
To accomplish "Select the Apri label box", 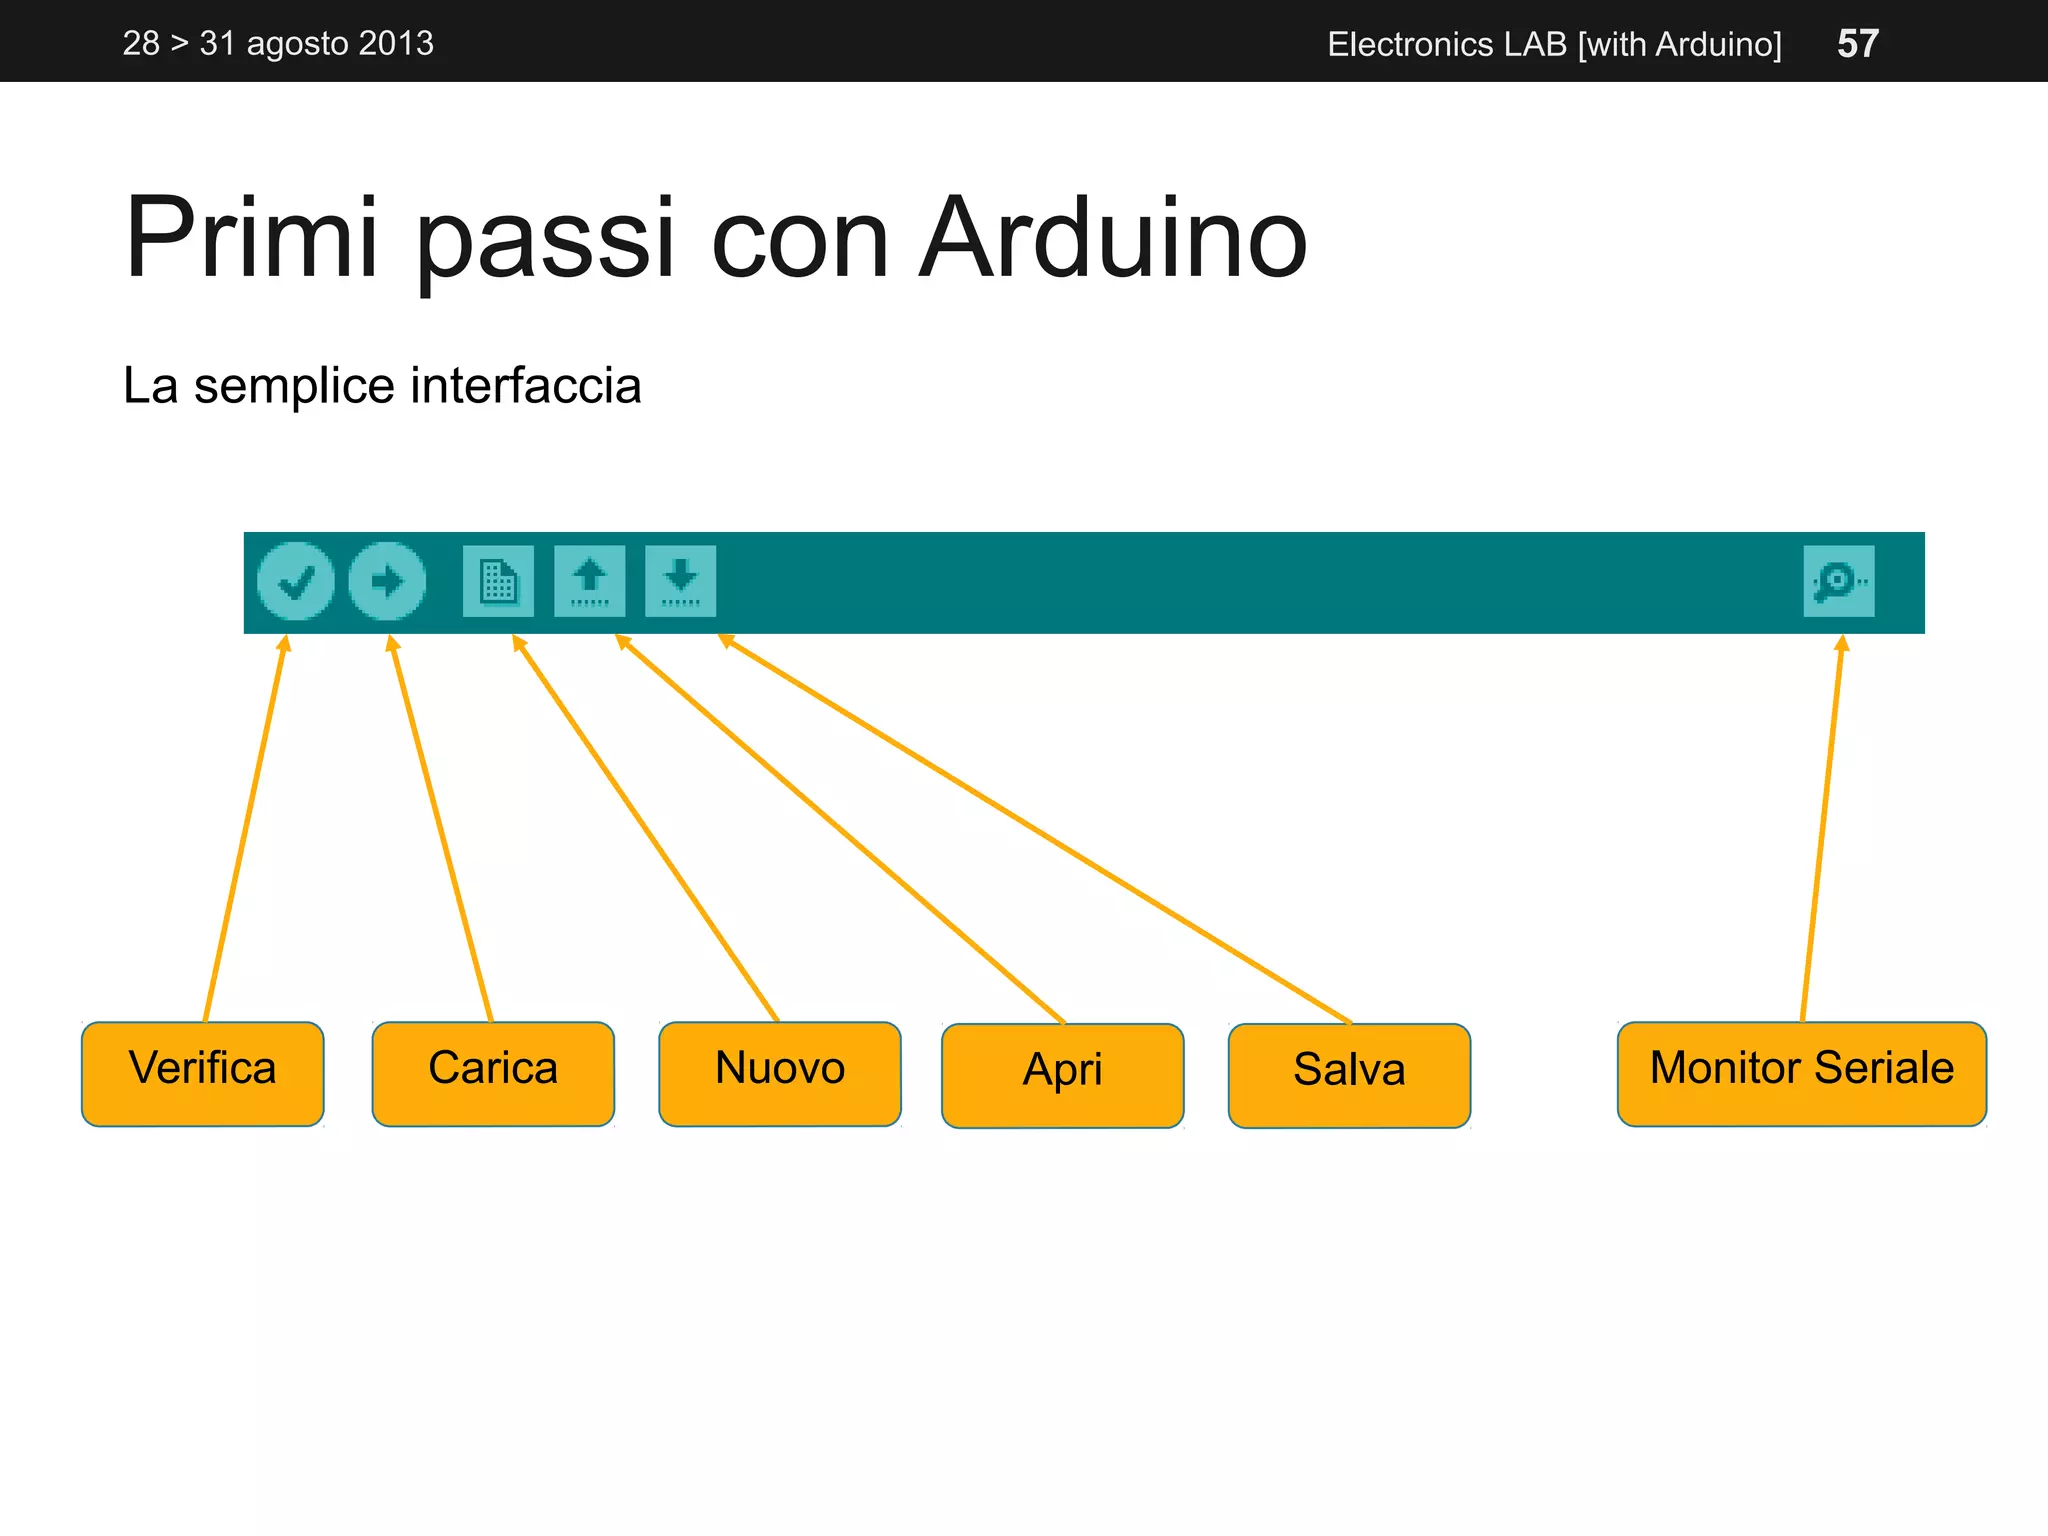I will point(1063,1076).
